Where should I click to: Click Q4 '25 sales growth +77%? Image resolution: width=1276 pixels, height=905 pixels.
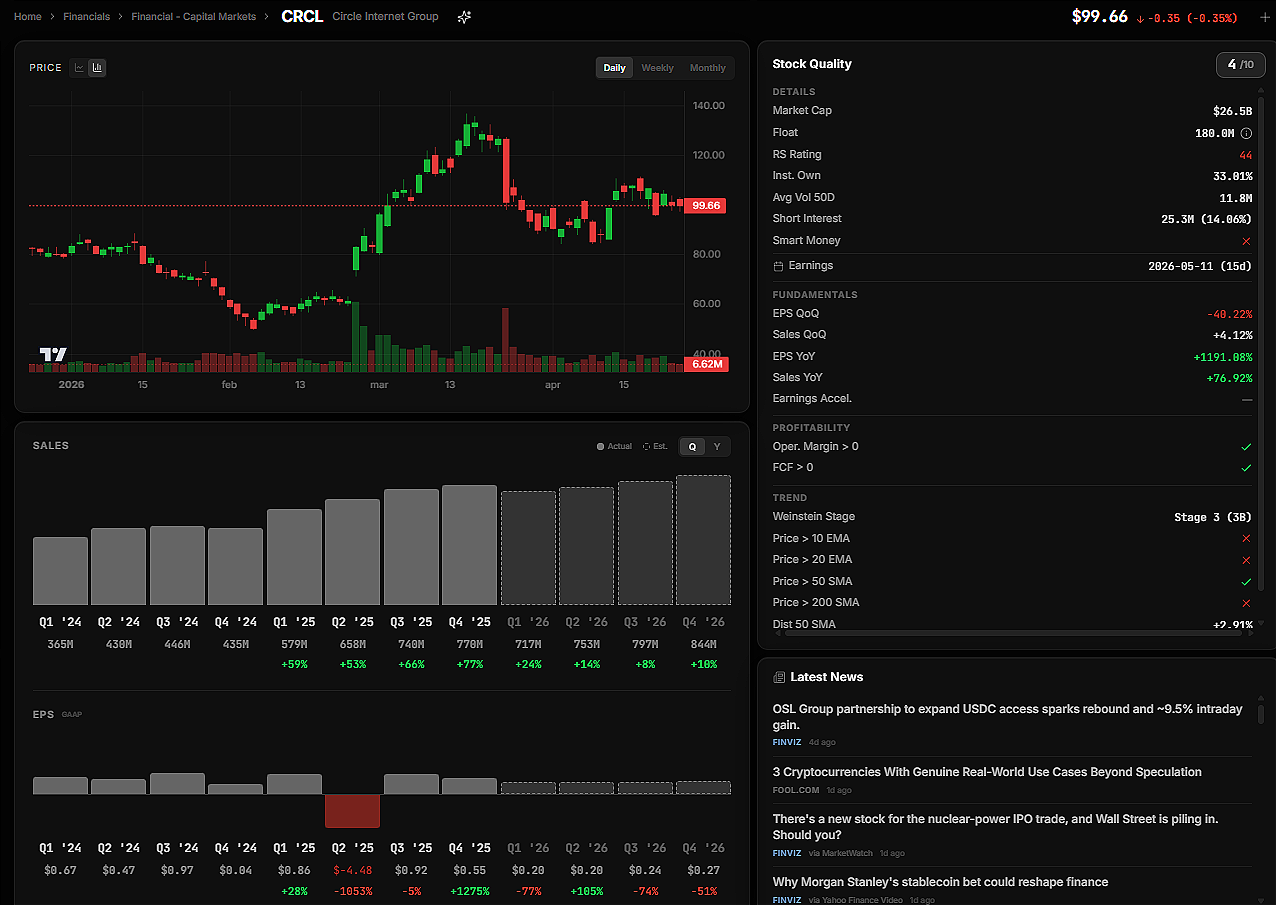coord(469,664)
